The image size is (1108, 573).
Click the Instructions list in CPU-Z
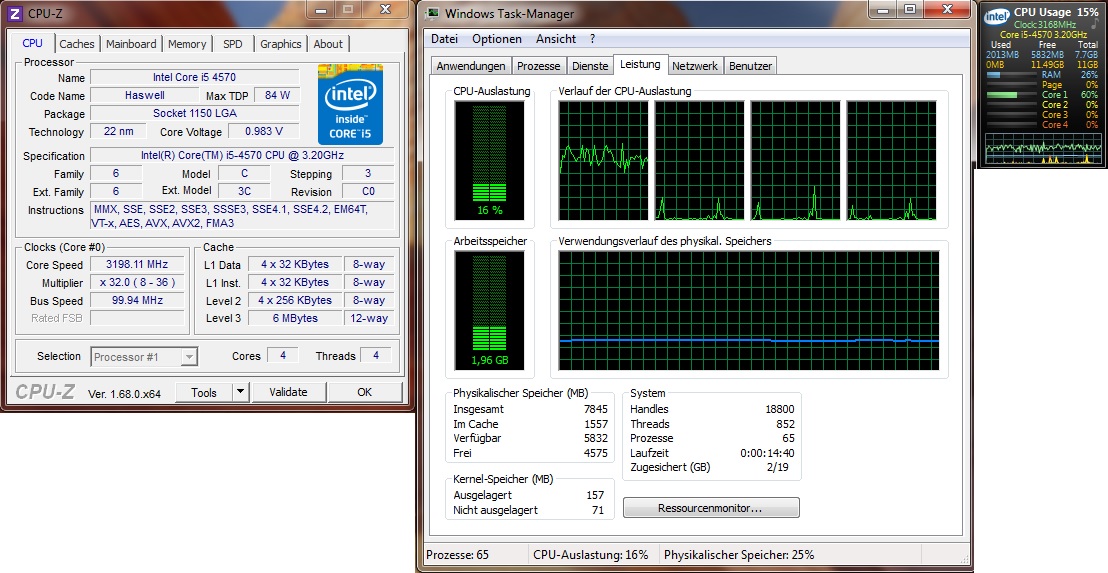(x=242, y=215)
